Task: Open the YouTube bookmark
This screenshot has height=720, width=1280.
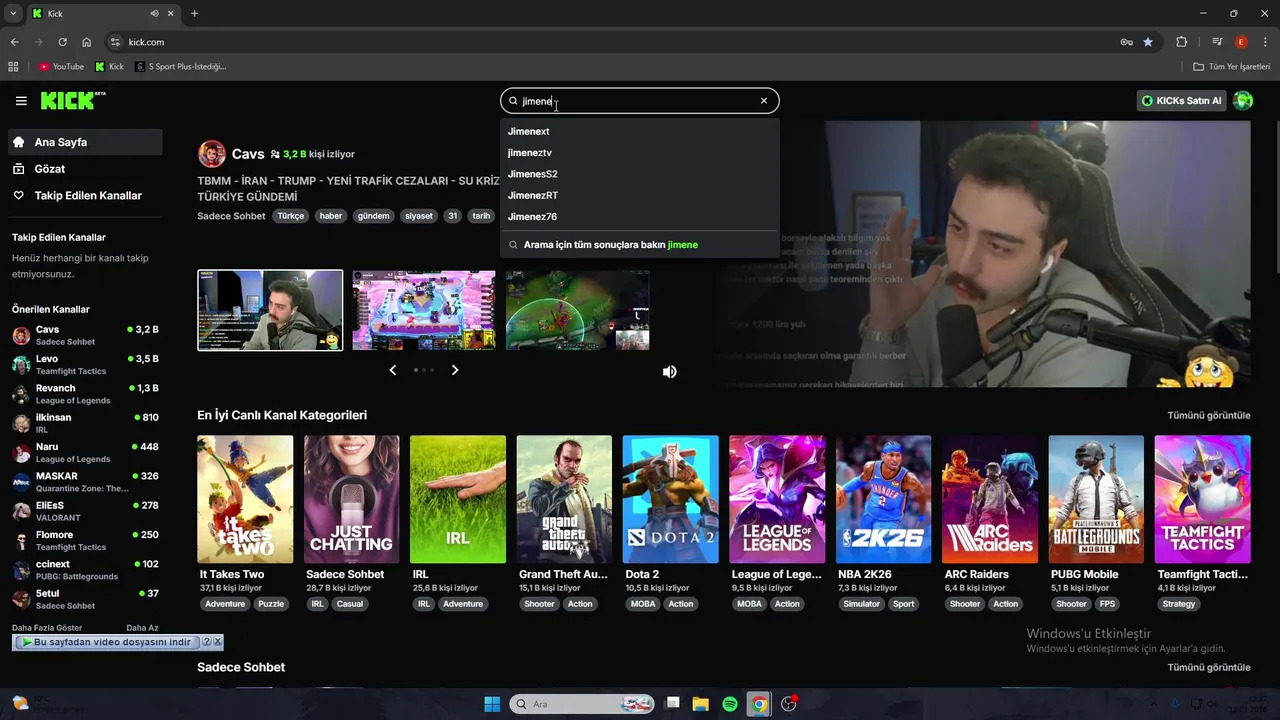Action: (61, 67)
